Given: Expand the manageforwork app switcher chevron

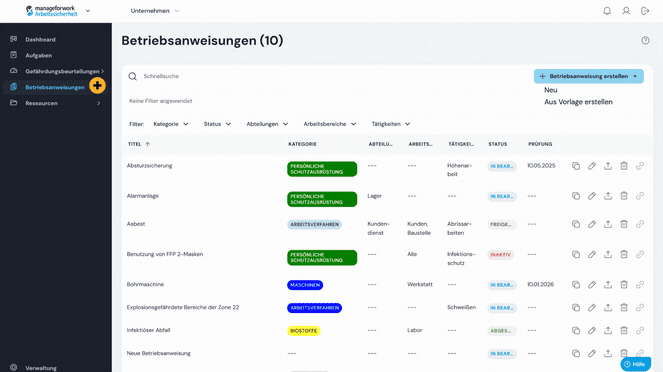Looking at the screenshot, I should (88, 11).
